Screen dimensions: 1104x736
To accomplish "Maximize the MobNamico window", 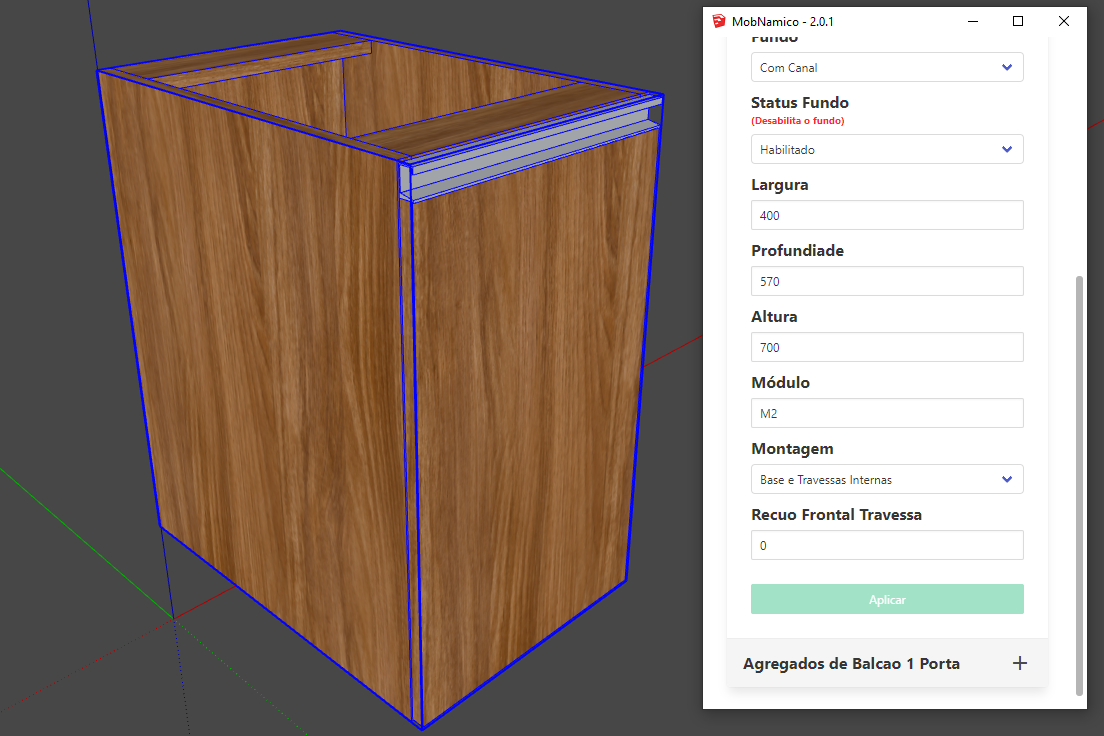I will 1018,21.
